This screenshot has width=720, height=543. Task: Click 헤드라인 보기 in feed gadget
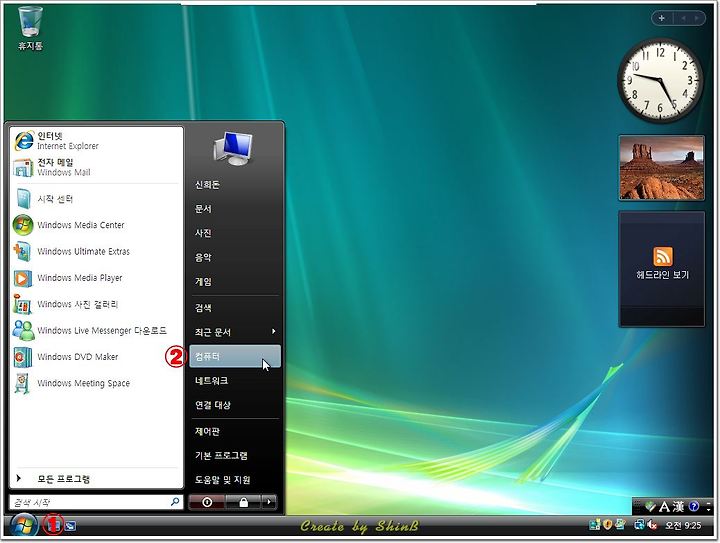click(x=662, y=275)
